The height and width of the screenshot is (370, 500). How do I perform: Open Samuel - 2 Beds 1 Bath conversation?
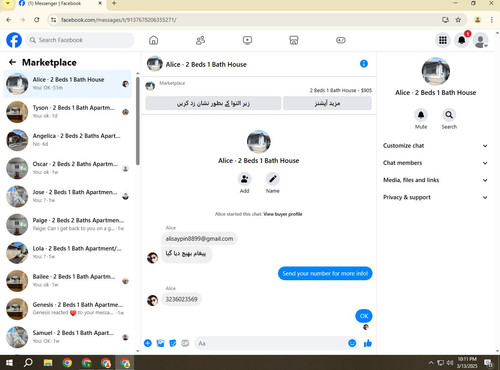pos(67,337)
